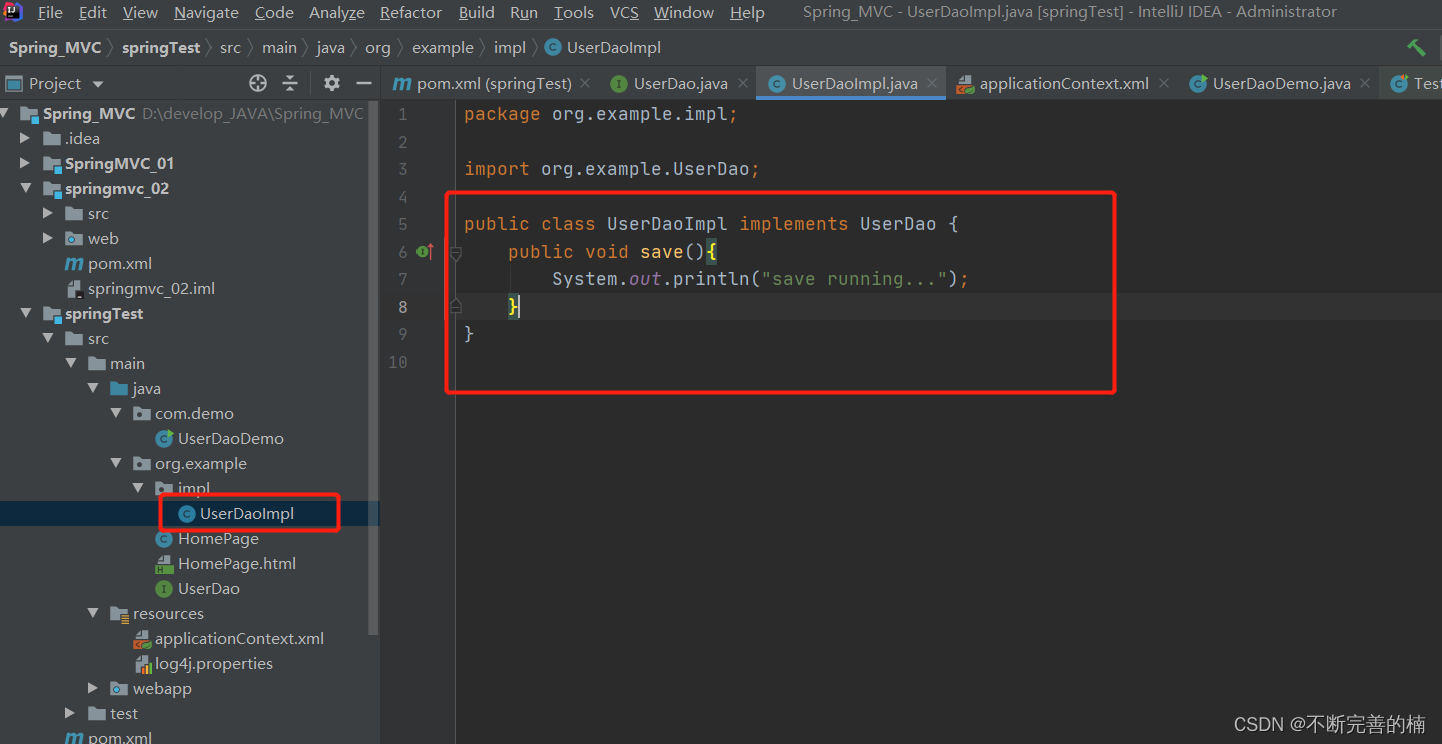Open the File menu
The image size is (1442, 744).
tap(50, 12)
